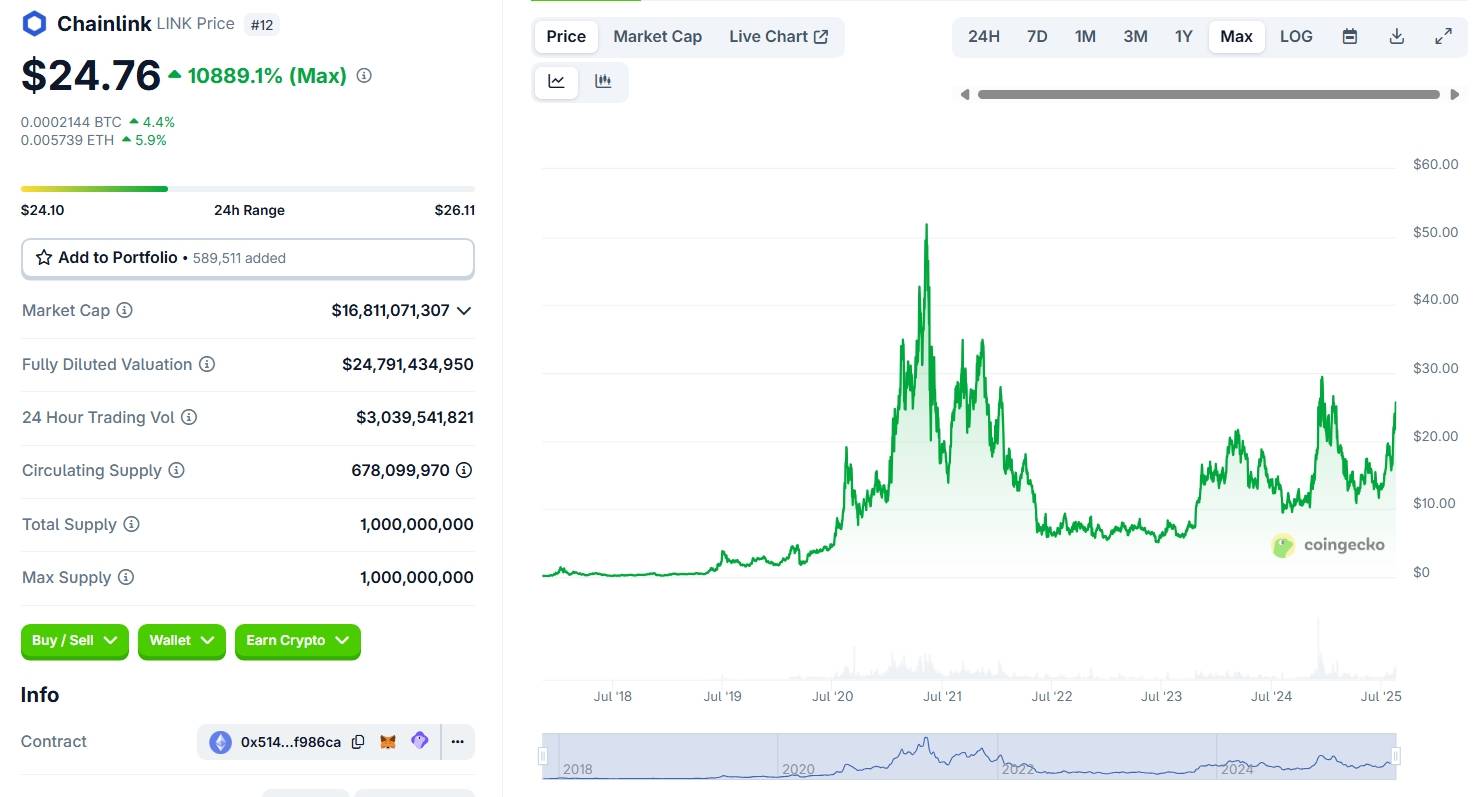Click the Info section heading

tap(40, 695)
